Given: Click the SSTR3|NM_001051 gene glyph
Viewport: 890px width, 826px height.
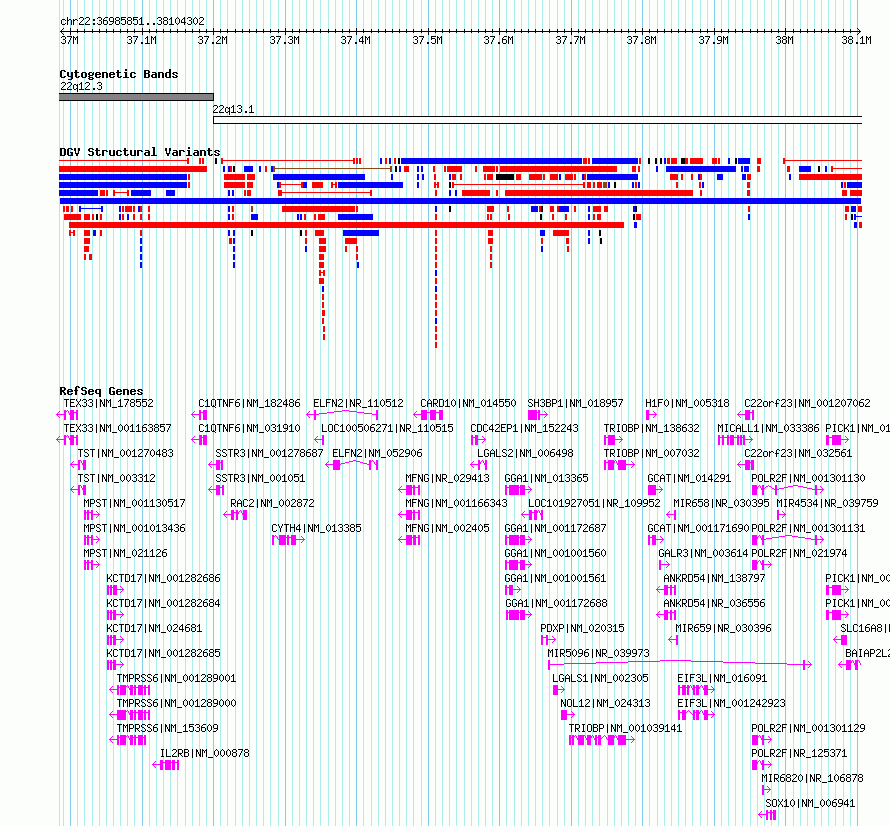Looking at the screenshot, I should coord(216,490).
